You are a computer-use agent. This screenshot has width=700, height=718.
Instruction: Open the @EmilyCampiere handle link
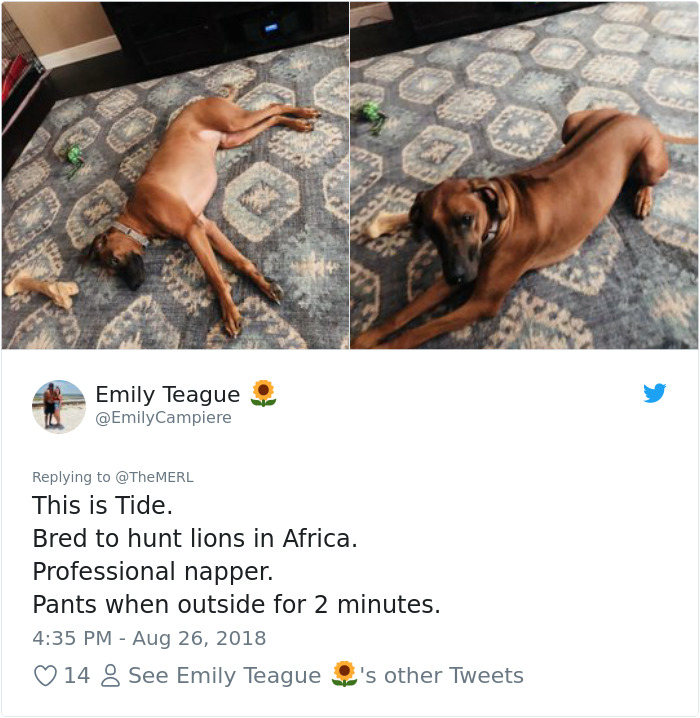[x=163, y=418]
